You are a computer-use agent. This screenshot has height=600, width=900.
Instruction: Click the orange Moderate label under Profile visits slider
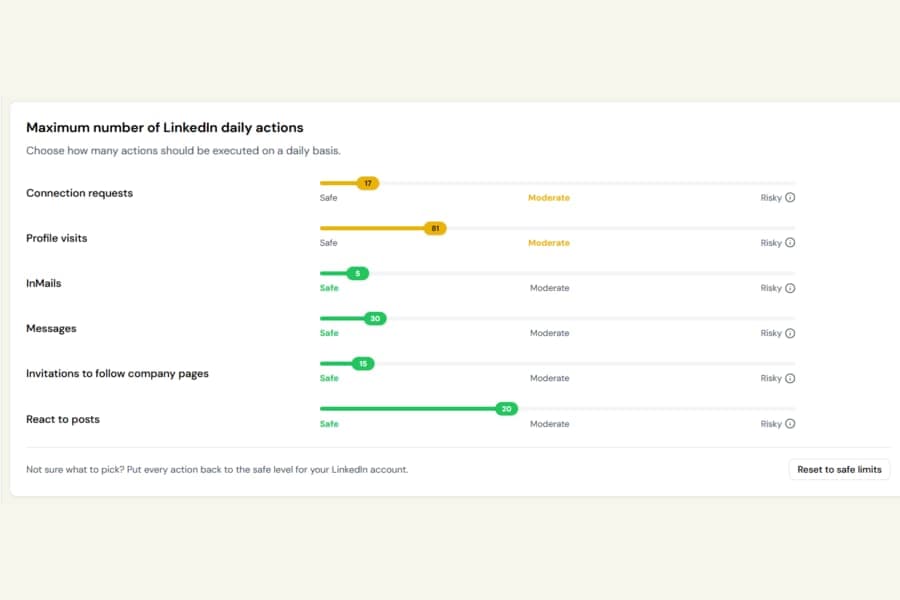coord(549,243)
